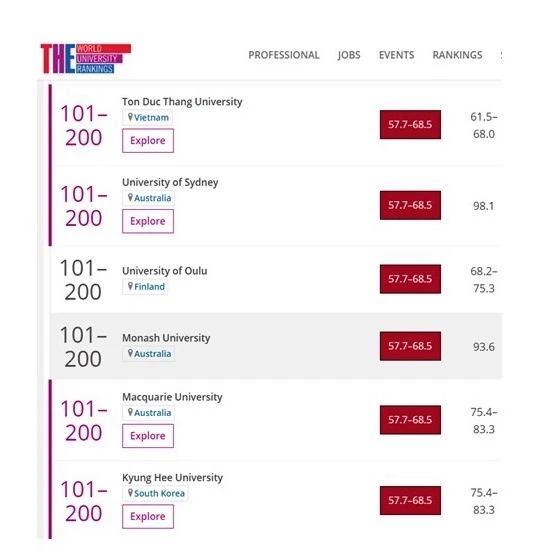Go to the Events menu item
This screenshot has height=556, width=537.
[397, 55]
